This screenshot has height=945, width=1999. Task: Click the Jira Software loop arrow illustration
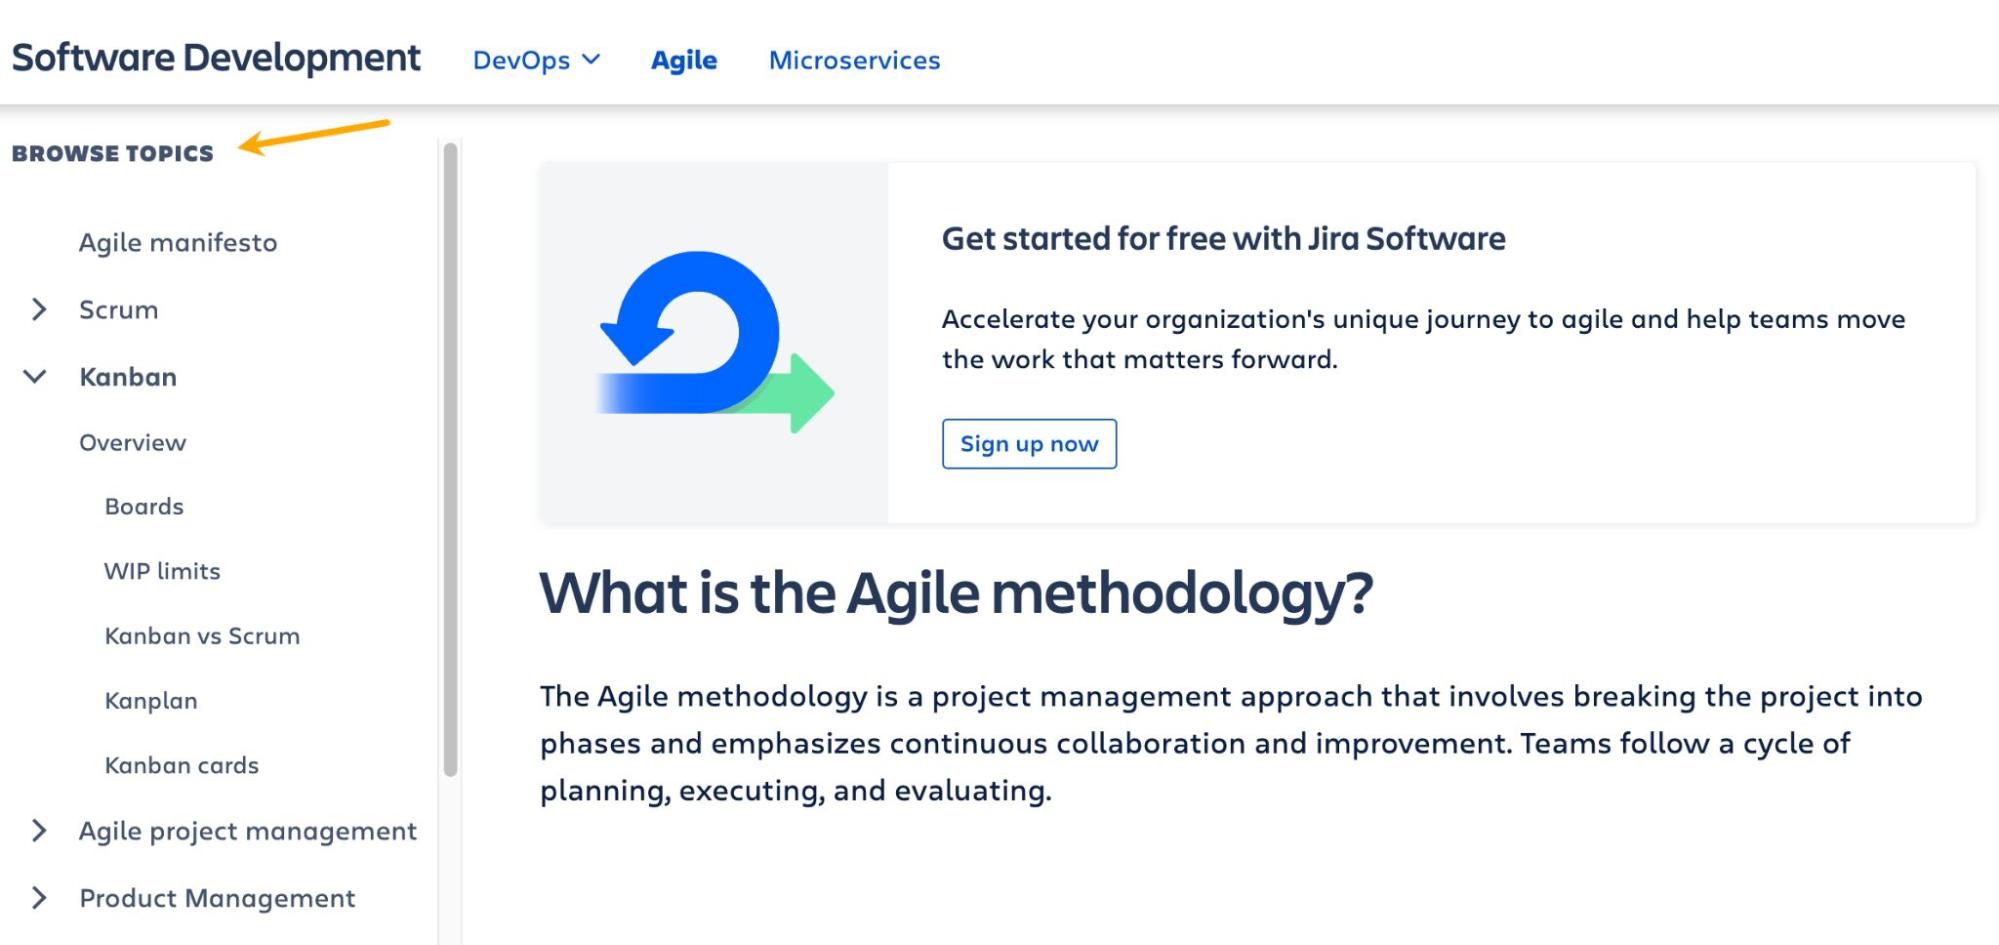click(x=714, y=342)
